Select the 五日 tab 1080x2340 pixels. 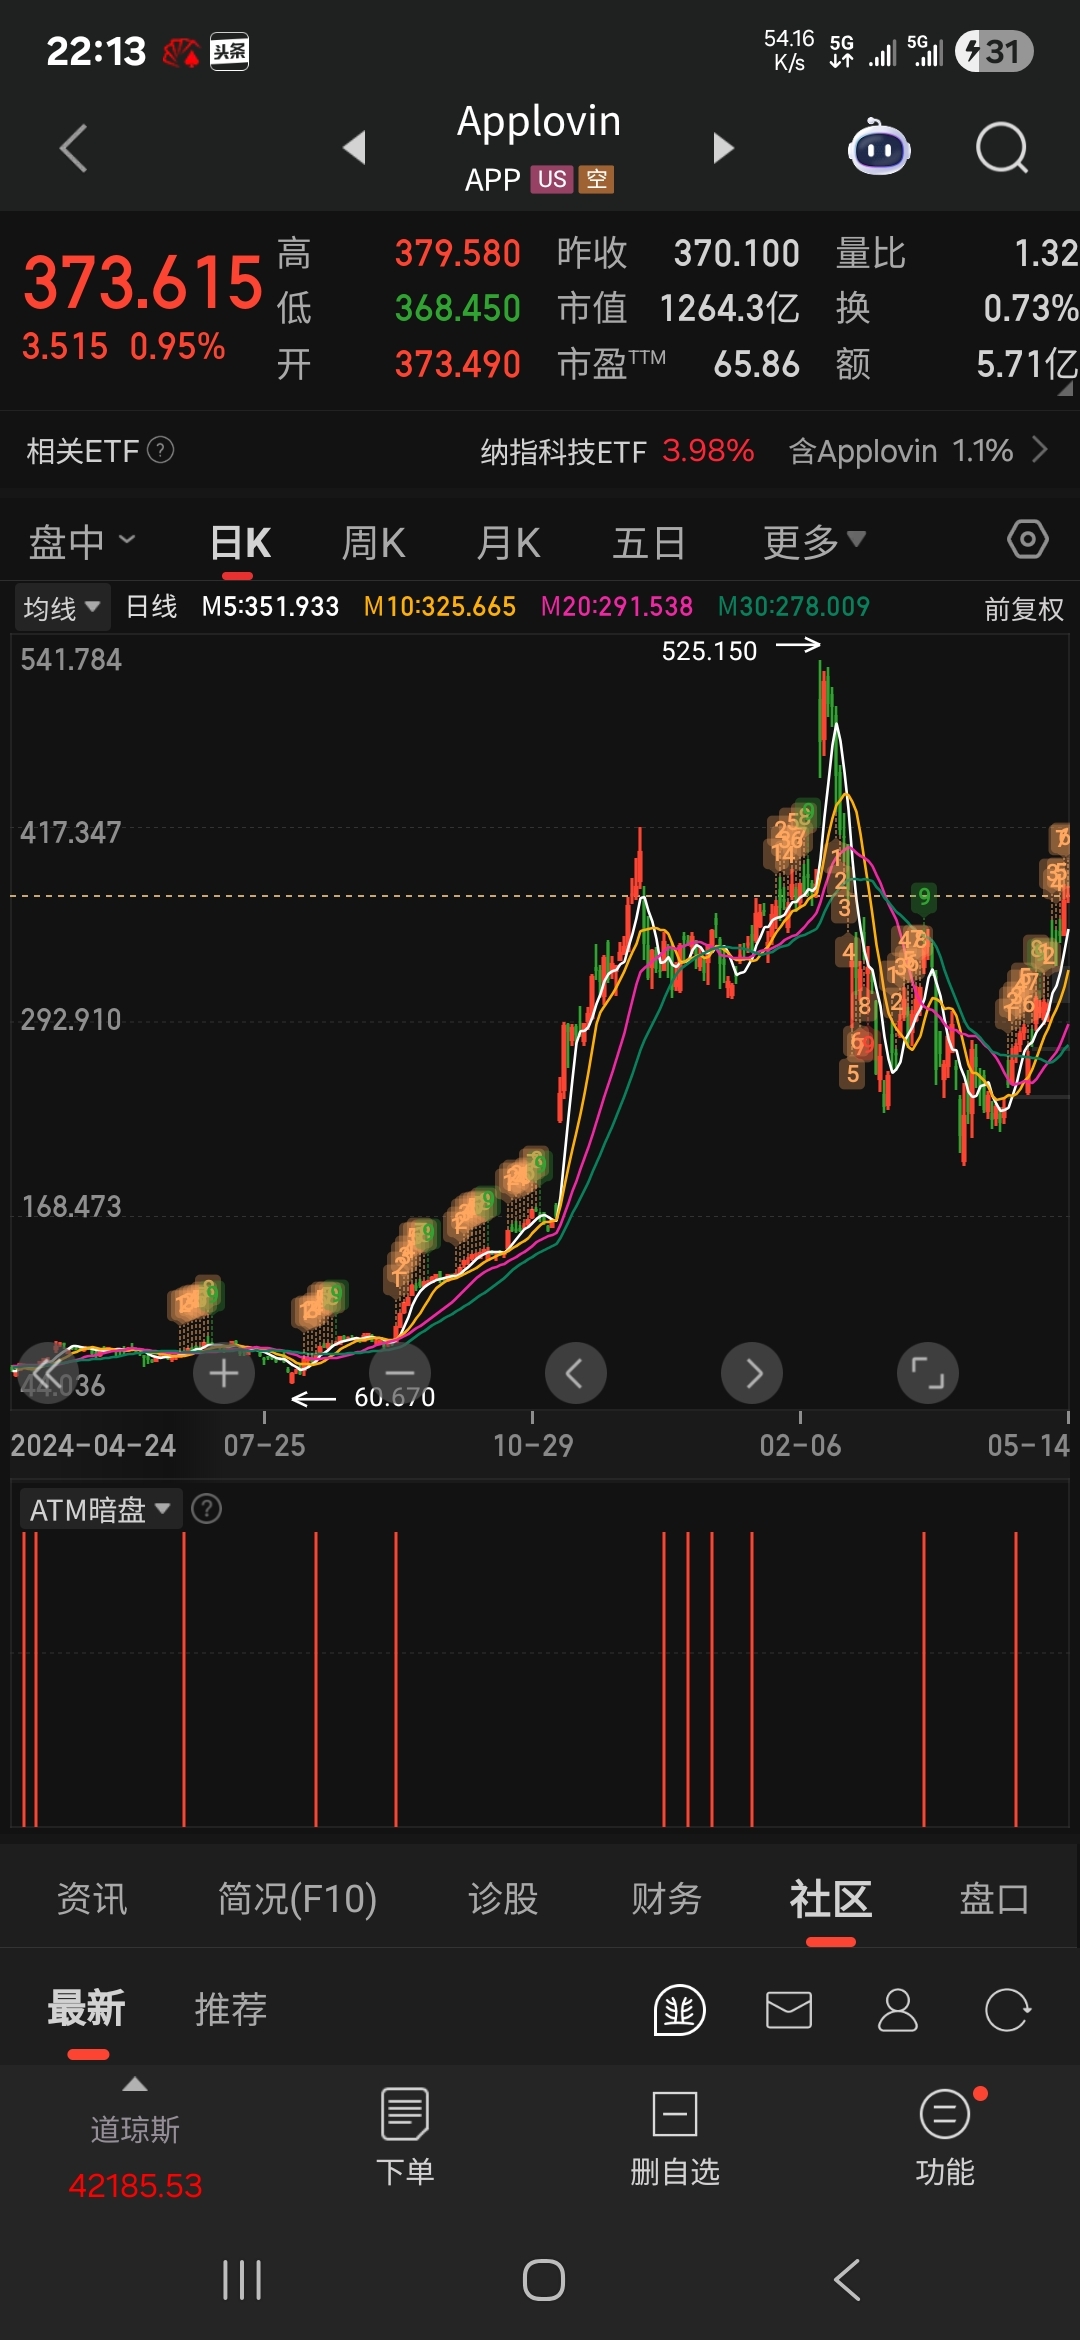coord(649,543)
